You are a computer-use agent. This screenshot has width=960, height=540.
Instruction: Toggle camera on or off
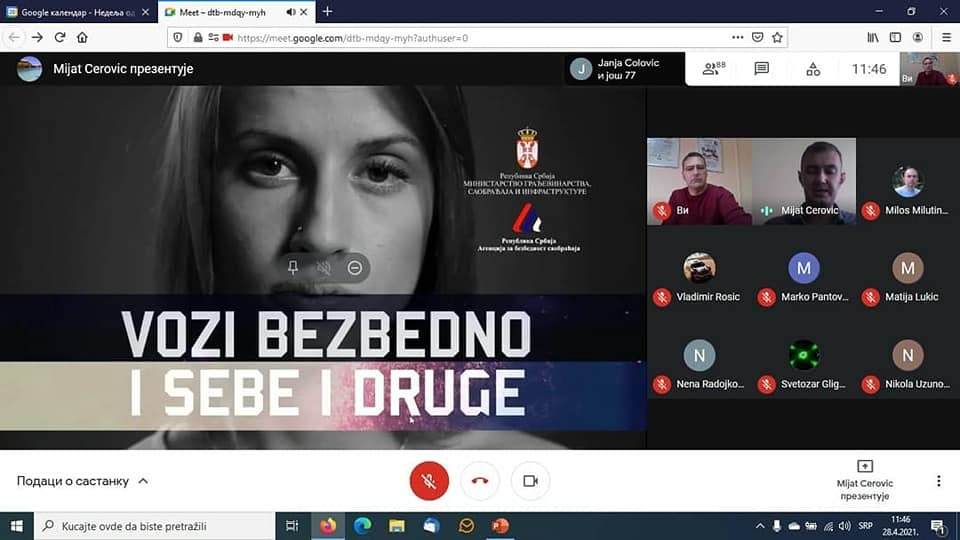[531, 481]
